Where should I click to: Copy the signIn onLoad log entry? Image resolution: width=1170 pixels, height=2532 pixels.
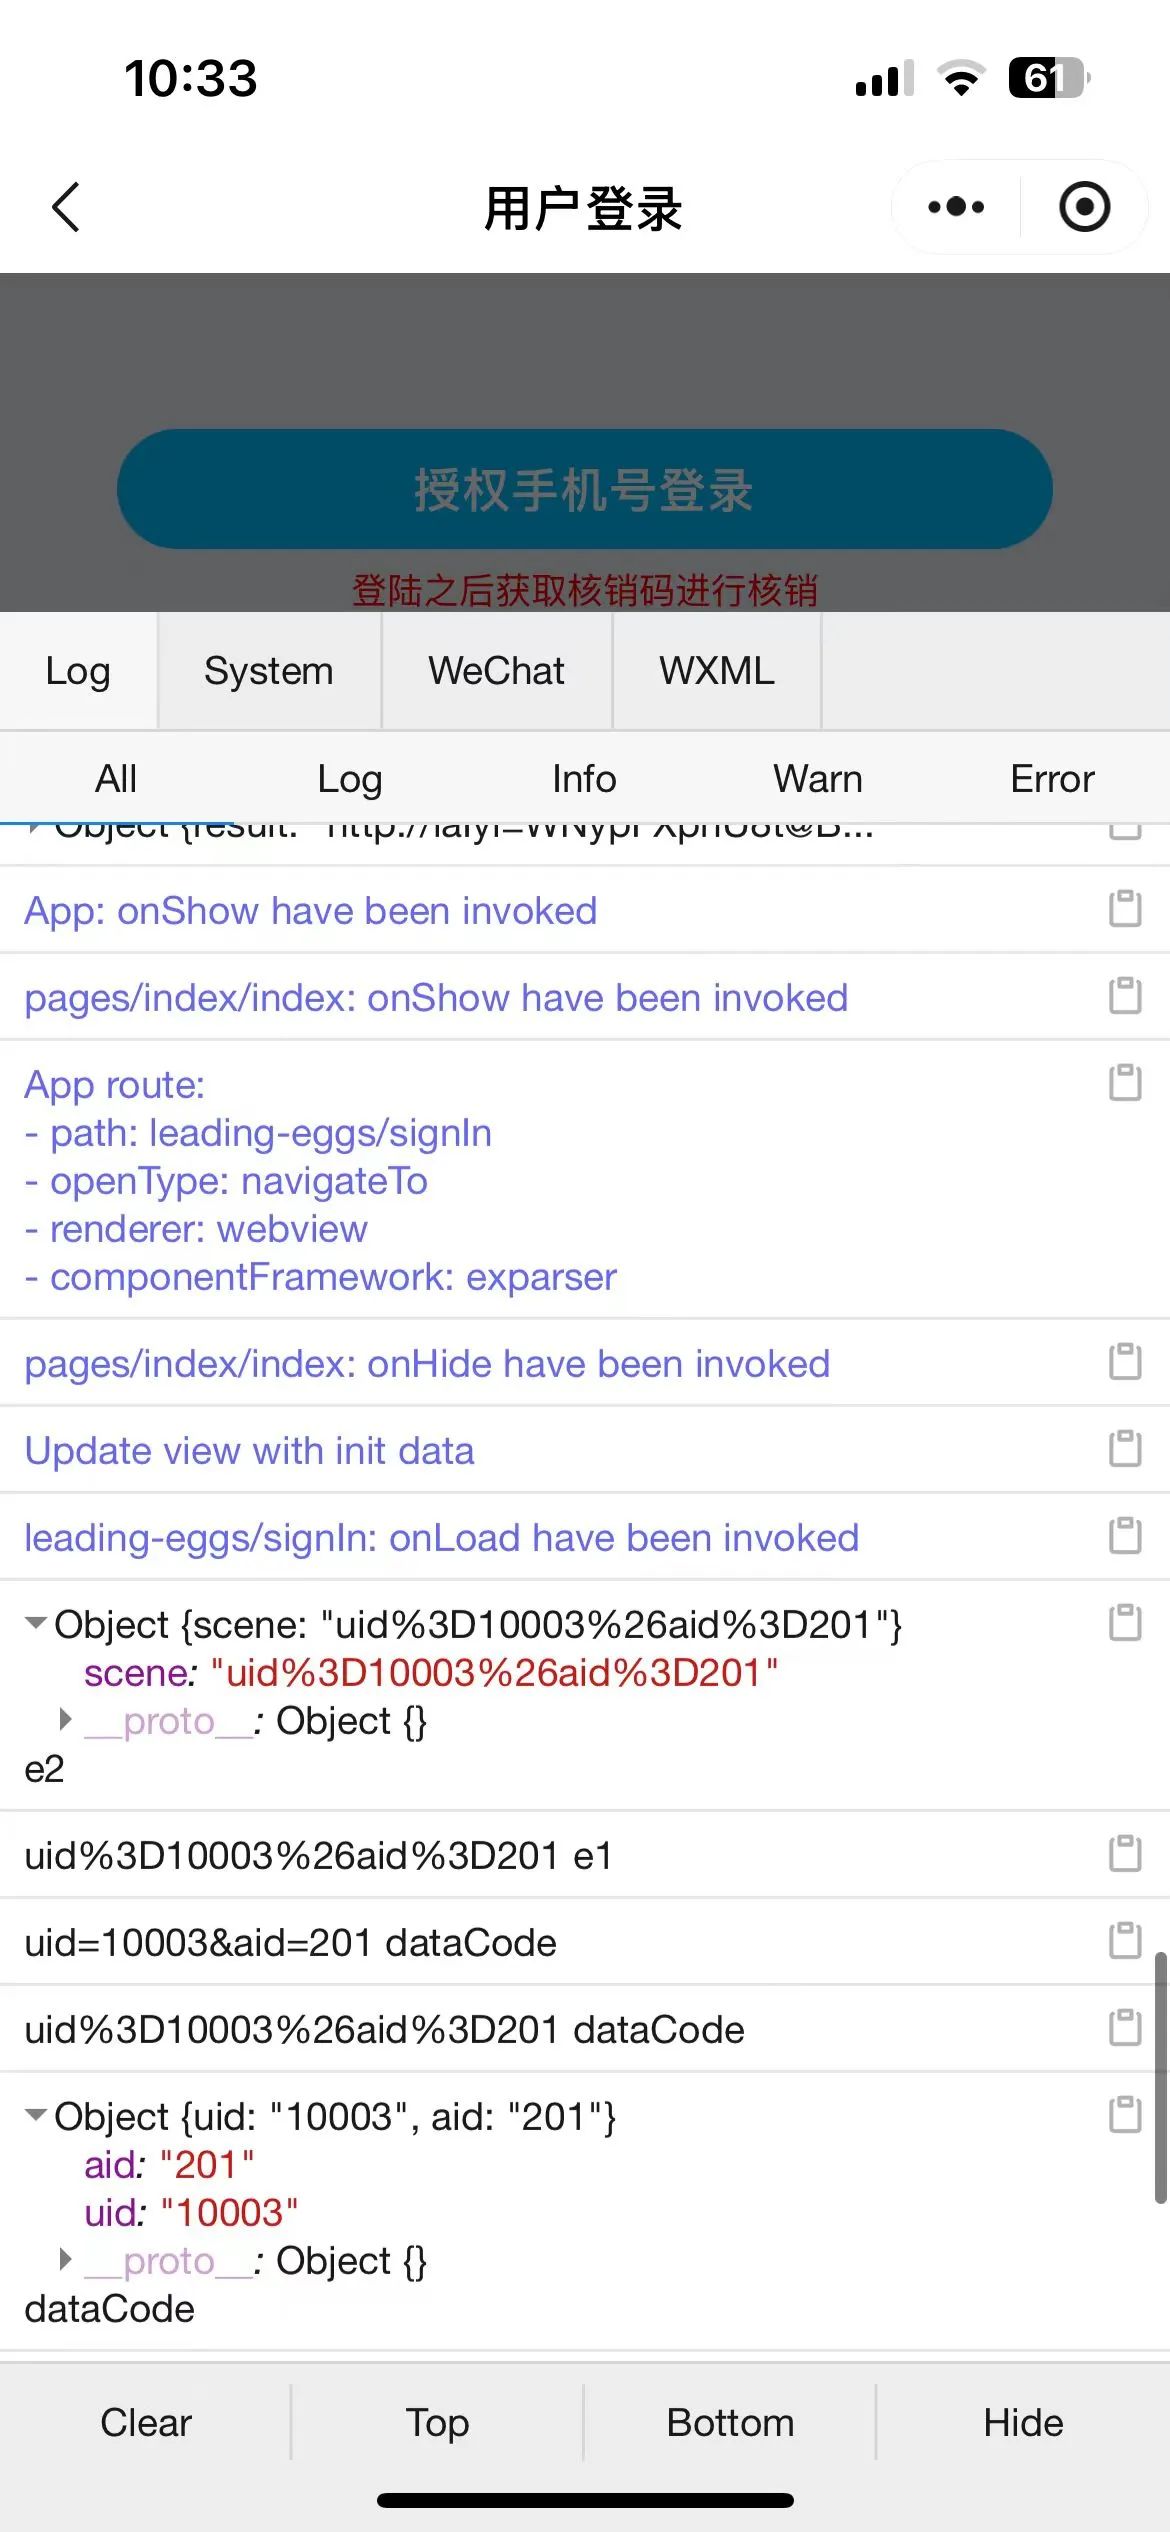coord(1125,1536)
